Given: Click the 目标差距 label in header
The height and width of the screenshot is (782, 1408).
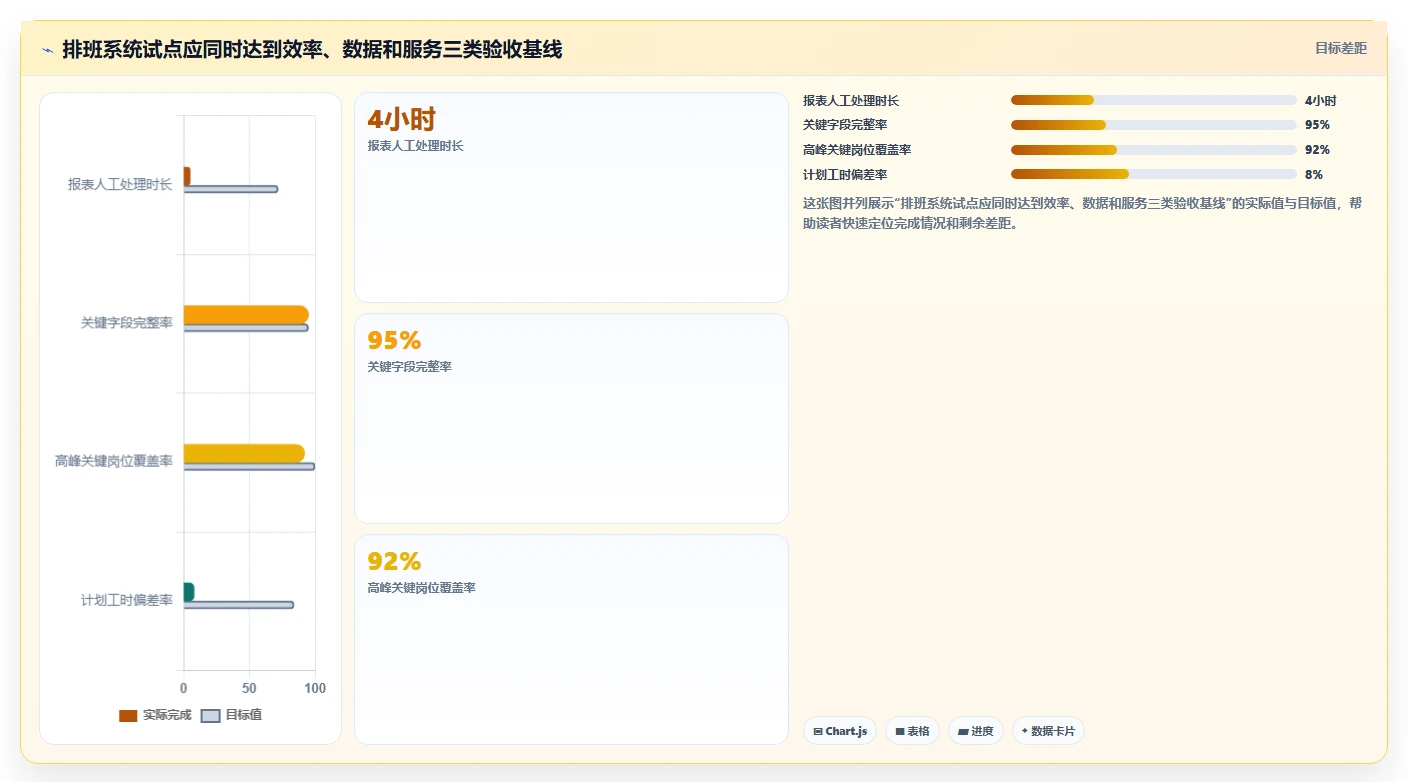Looking at the screenshot, I should point(1340,48).
